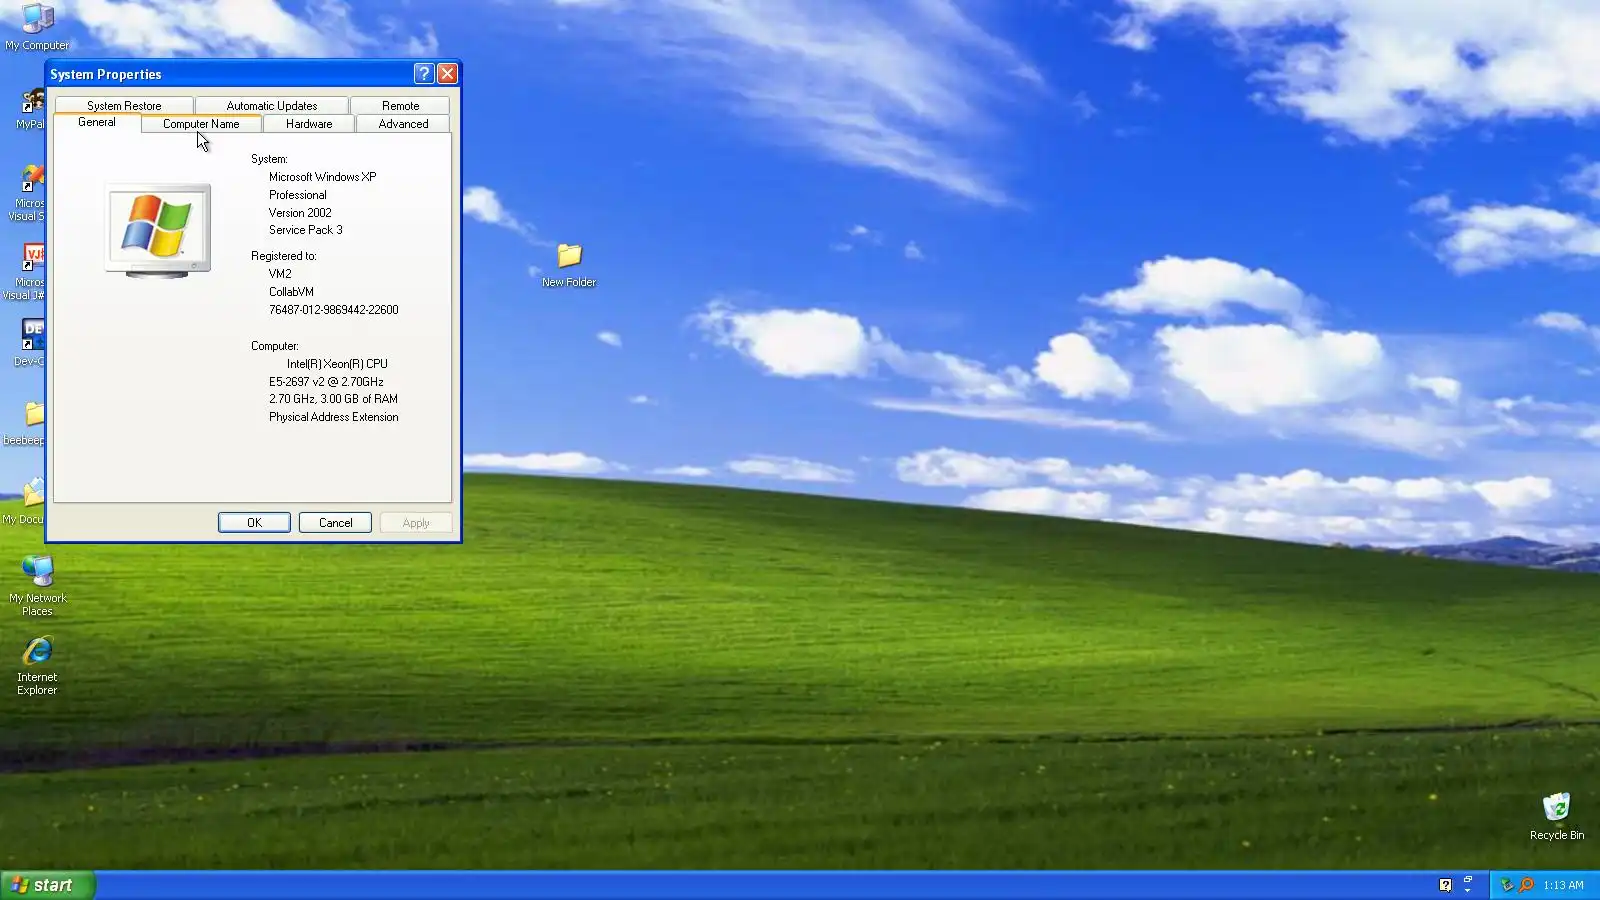Click the Windows XP logo monitor image
Viewport: 1600px width, 900px height.
pyautogui.click(x=158, y=231)
